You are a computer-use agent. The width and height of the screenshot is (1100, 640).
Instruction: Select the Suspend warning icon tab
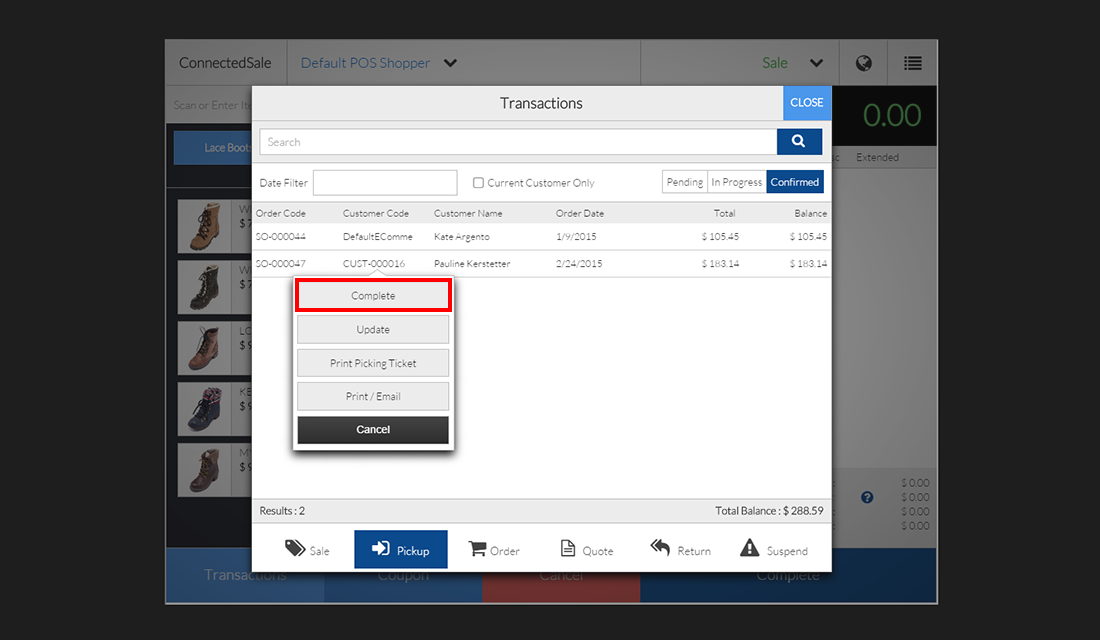click(x=773, y=550)
